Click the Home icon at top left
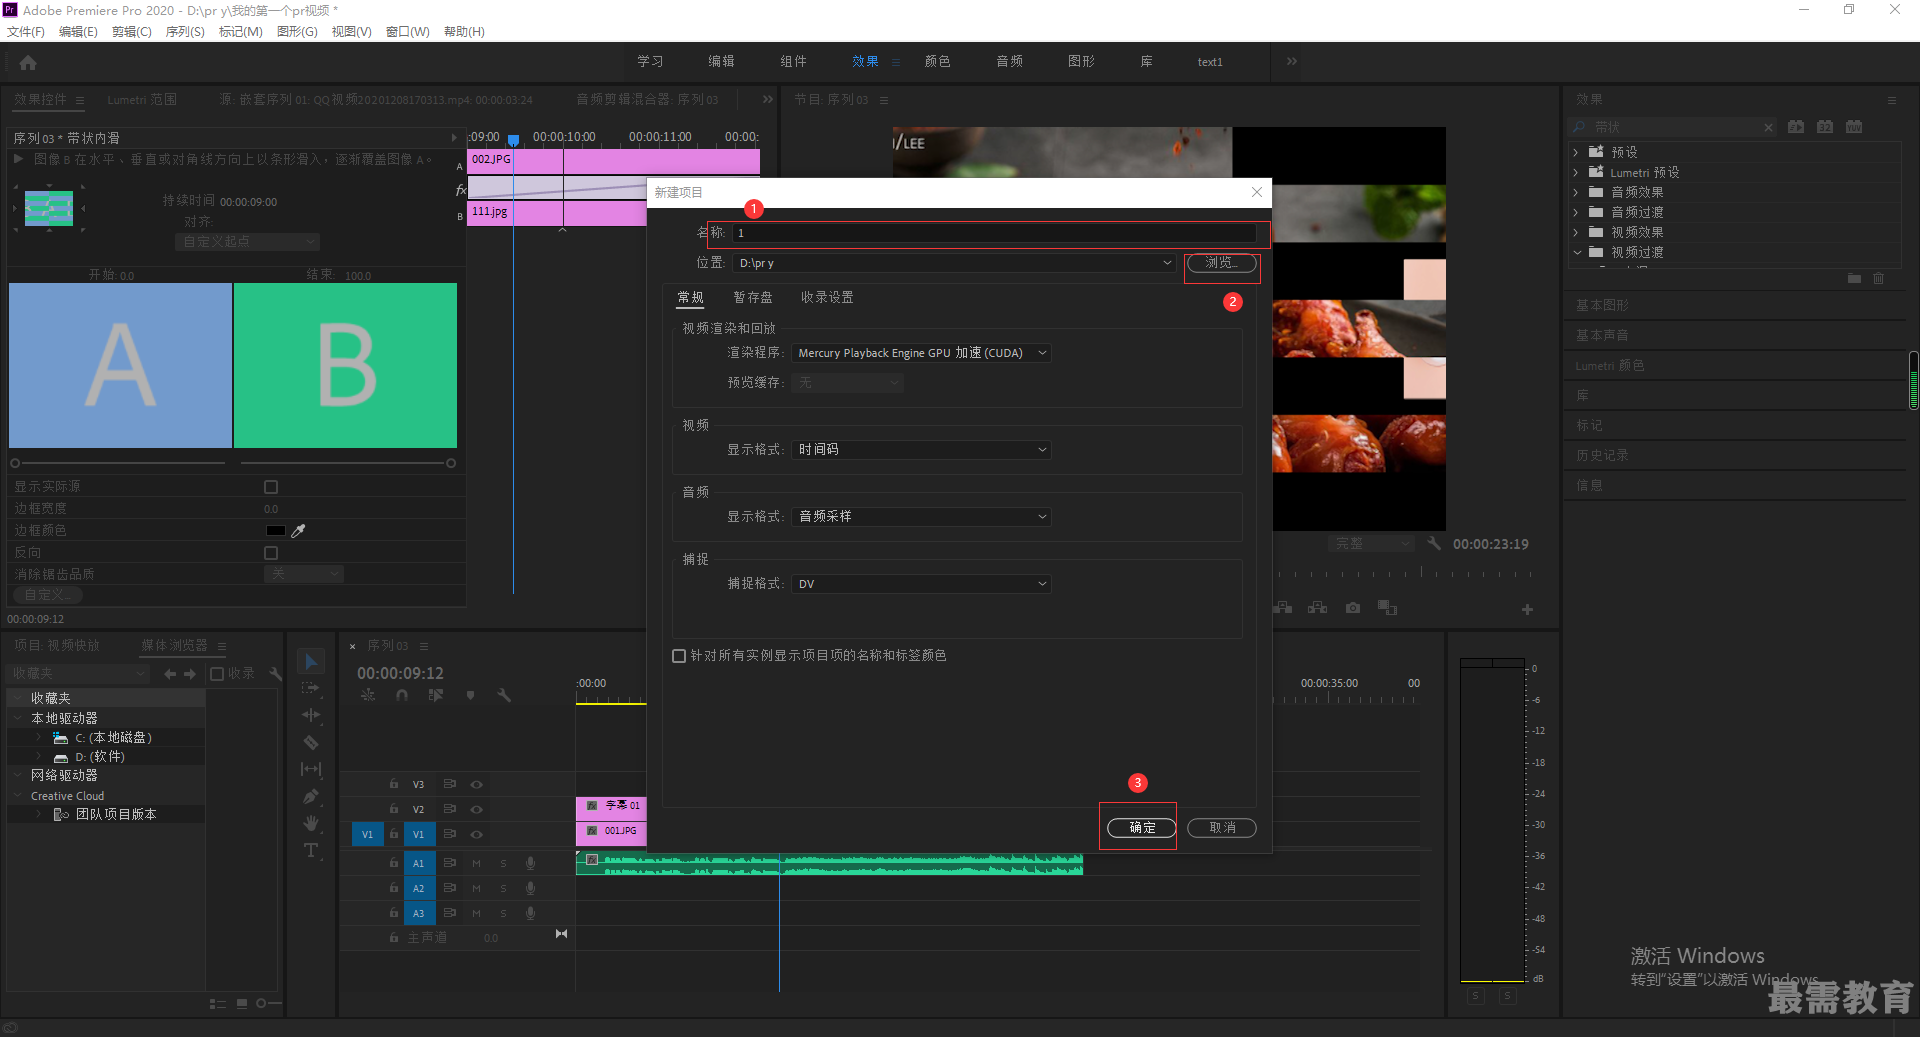The width and height of the screenshot is (1920, 1037). [28, 62]
